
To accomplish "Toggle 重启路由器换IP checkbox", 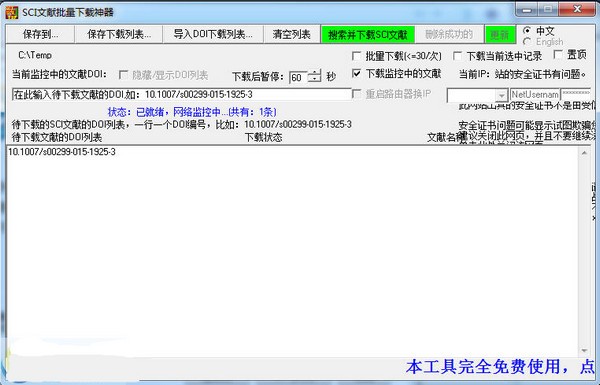I will pyautogui.click(x=356, y=94).
